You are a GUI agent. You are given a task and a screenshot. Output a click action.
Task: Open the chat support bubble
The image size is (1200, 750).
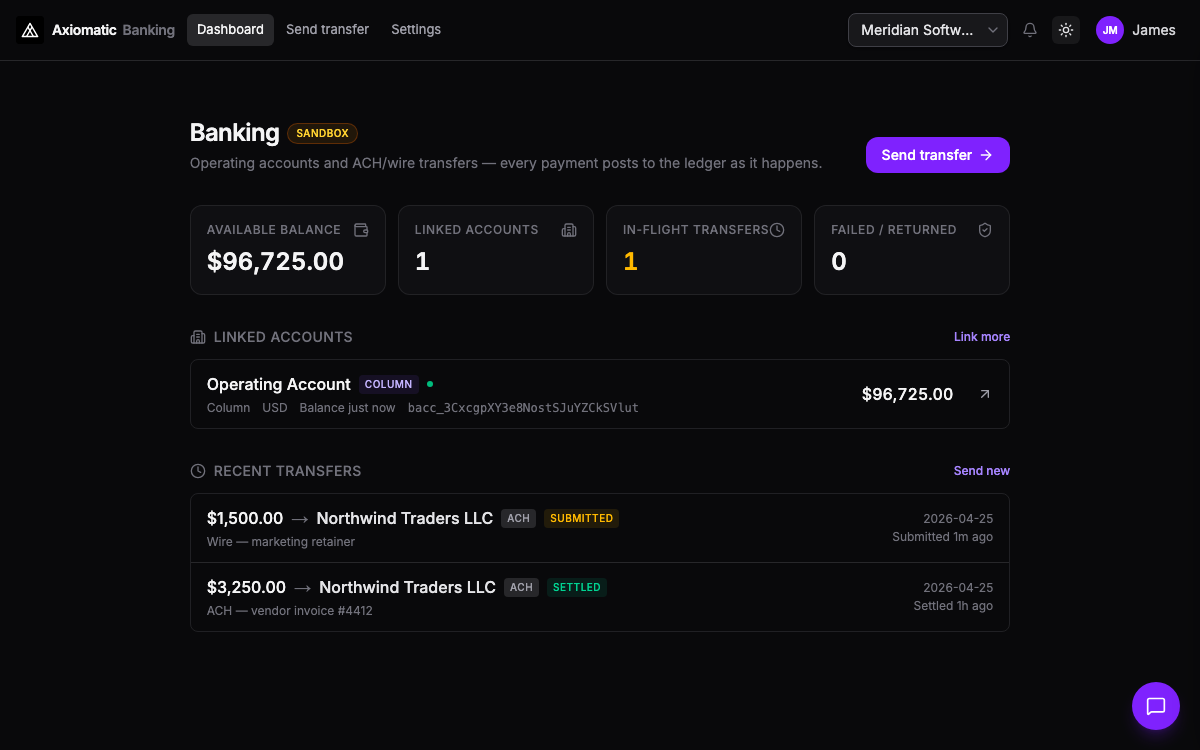pyautogui.click(x=1156, y=706)
